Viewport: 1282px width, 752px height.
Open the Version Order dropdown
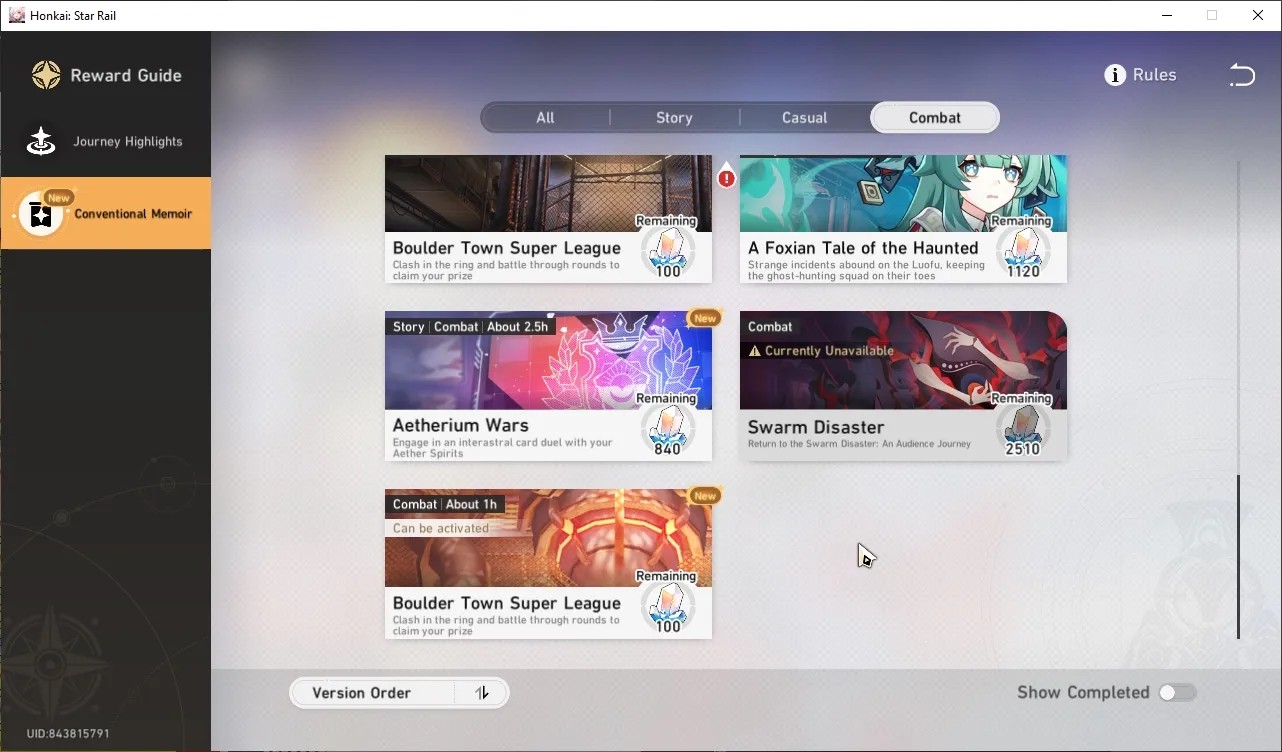399,693
